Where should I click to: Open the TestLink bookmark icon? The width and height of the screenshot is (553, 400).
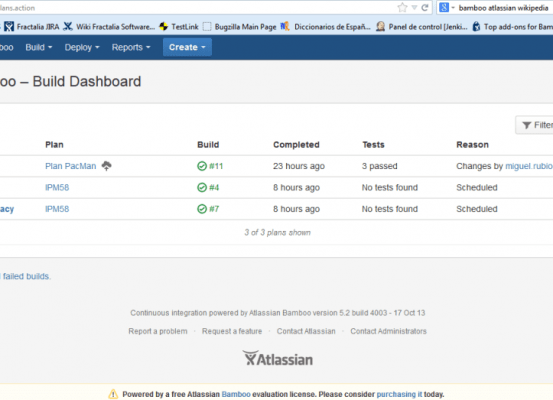coord(163,26)
